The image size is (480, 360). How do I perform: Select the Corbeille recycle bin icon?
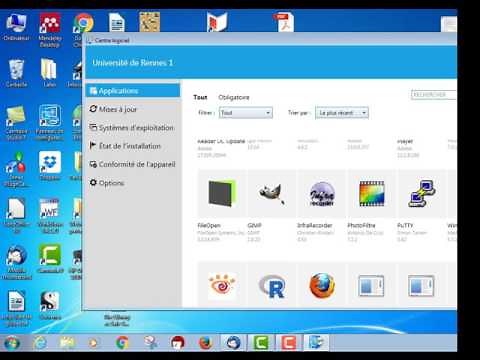(x=16, y=73)
